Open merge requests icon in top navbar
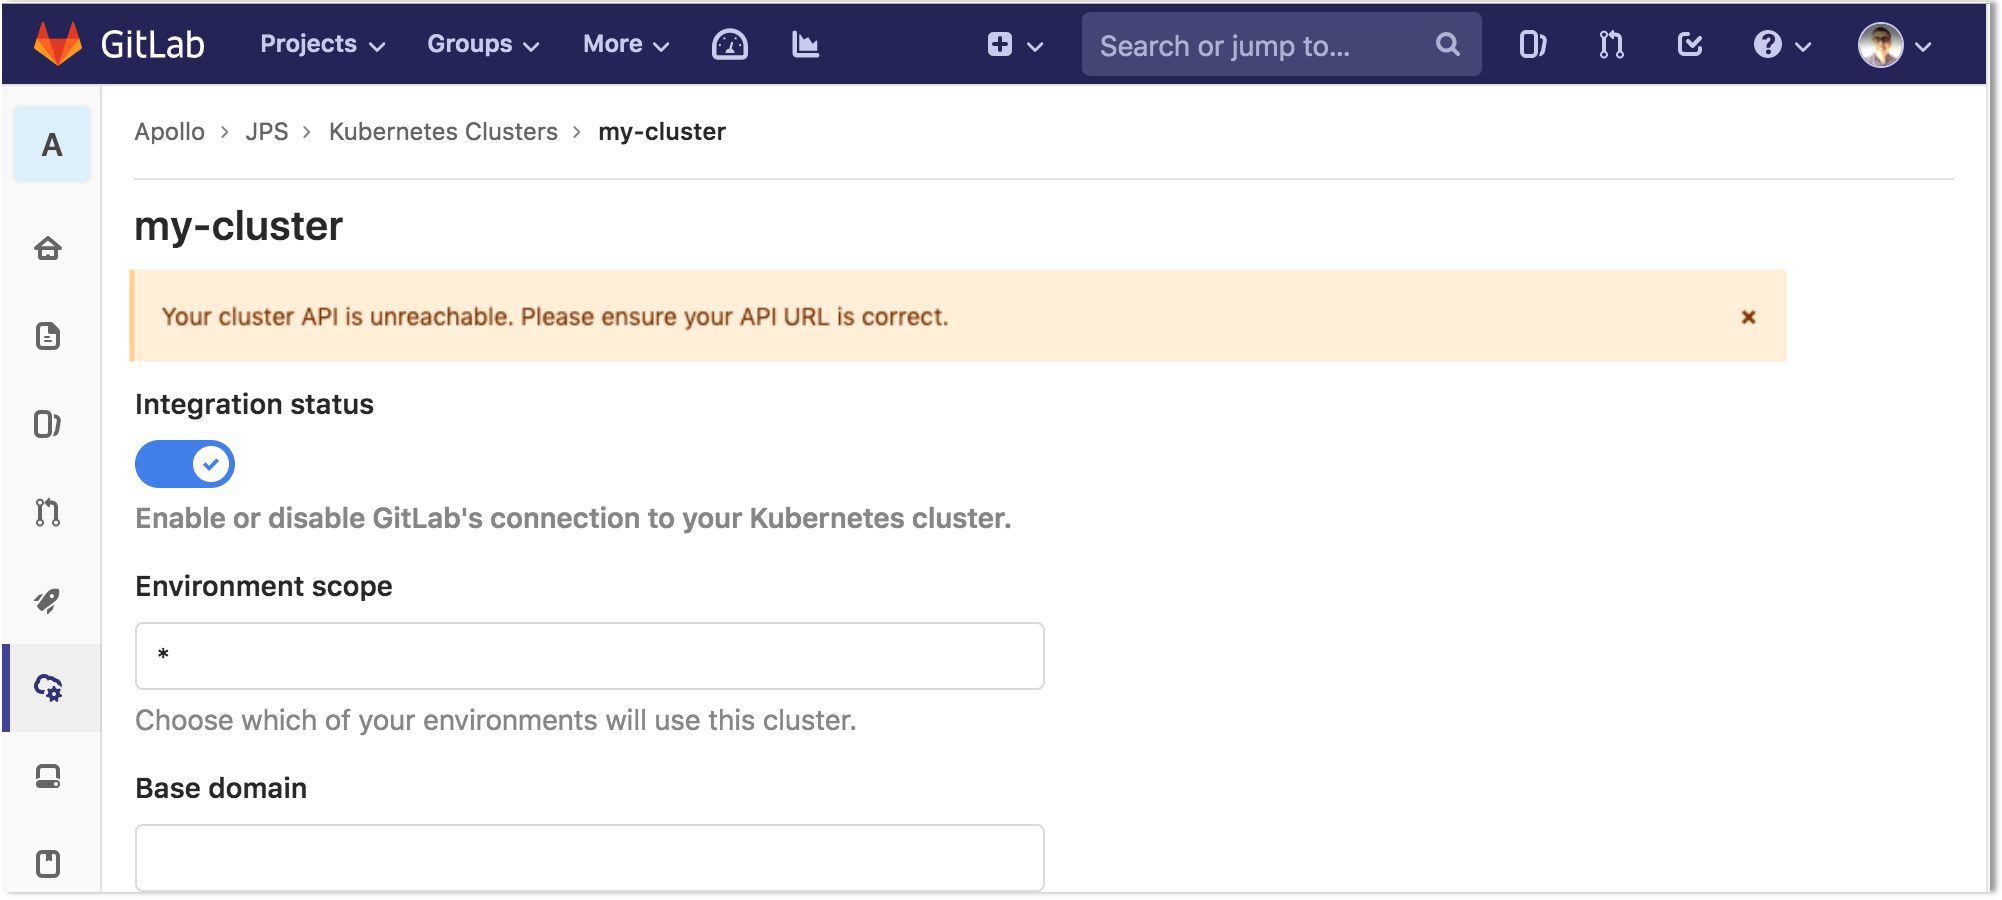The image size is (2002, 900). [x=1611, y=45]
